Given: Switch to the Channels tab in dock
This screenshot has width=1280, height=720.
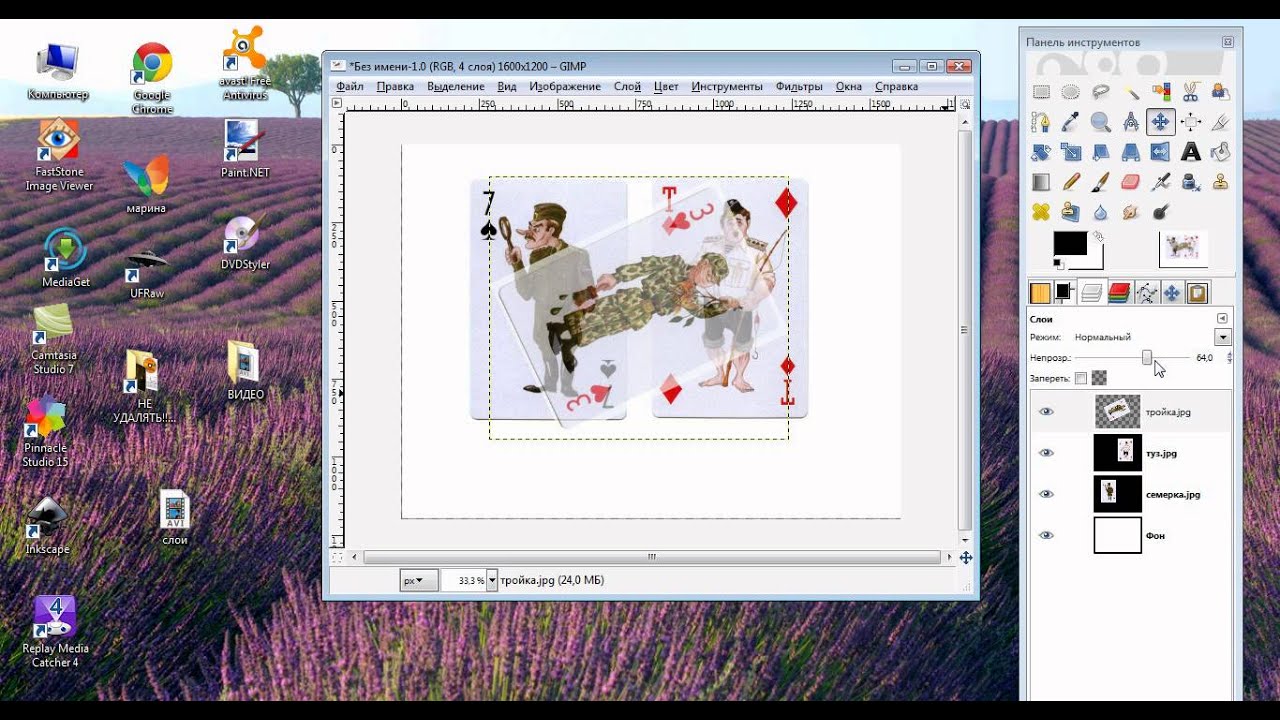Looking at the screenshot, I should tap(1119, 293).
